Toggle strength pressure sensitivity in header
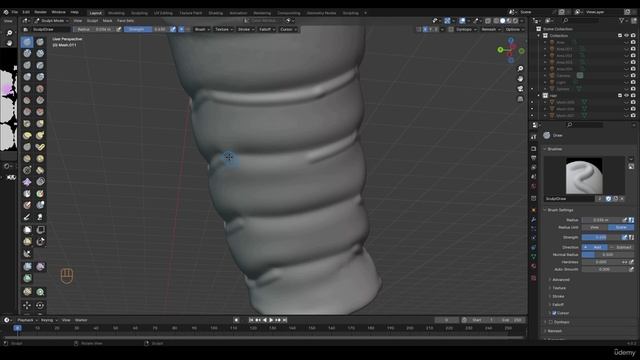This screenshot has height=360, width=640. [x=173, y=29]
